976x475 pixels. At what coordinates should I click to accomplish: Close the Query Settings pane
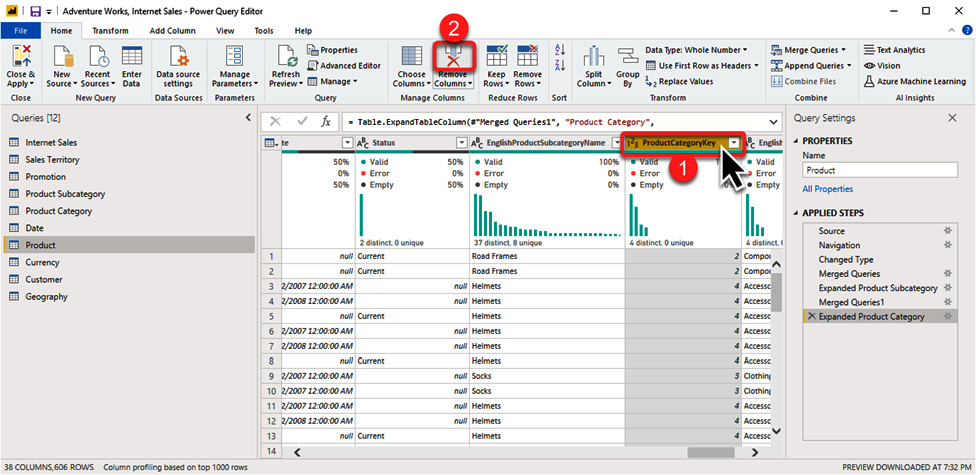tap(952, 118)
